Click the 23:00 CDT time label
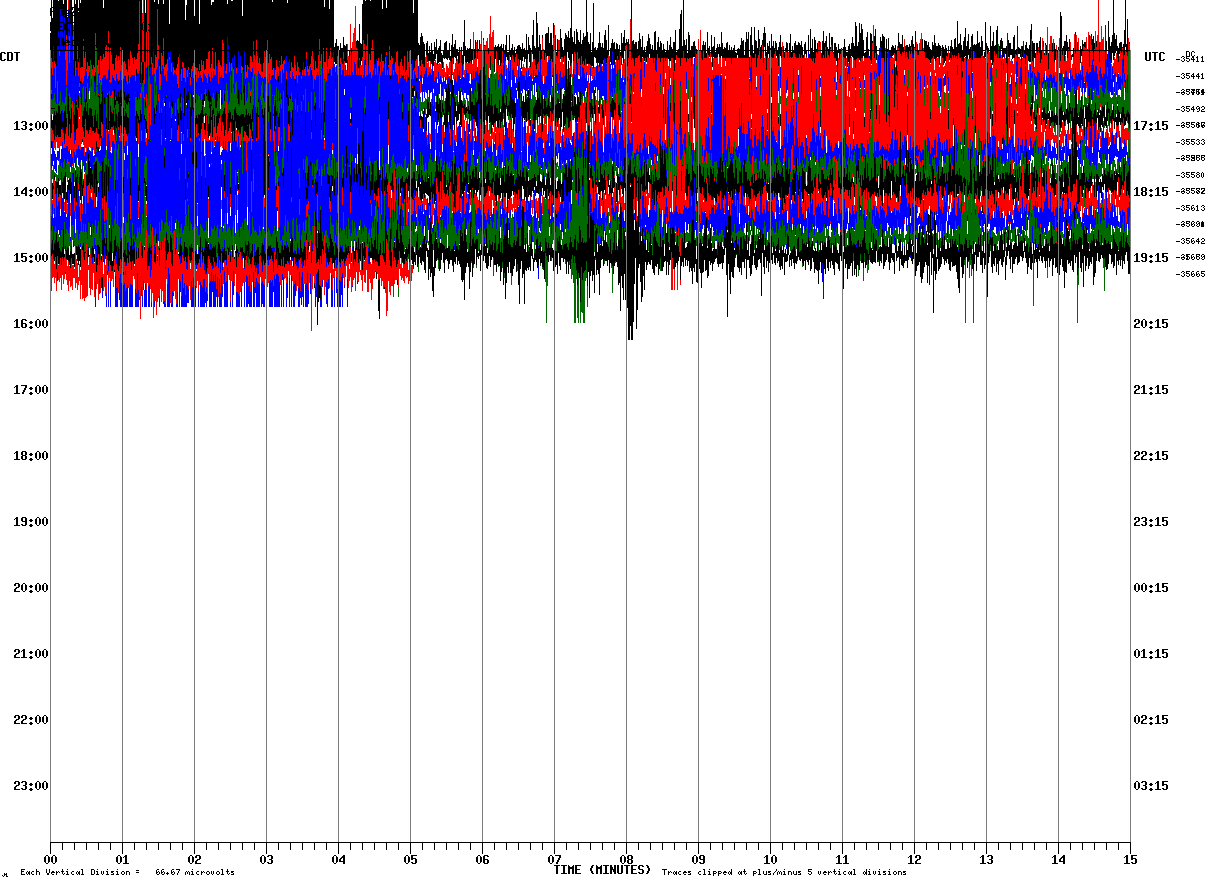Screen dimensions: 1210x886 (30, 786)
